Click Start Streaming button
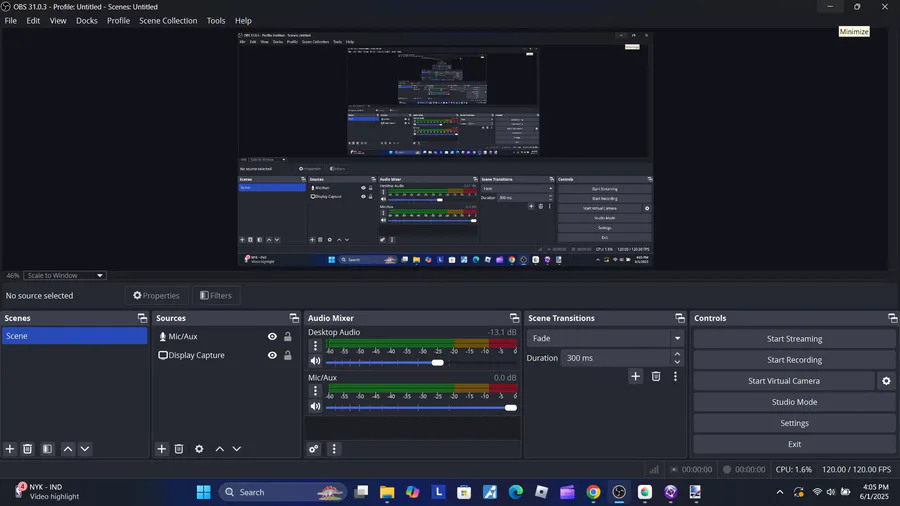This screenshot has width=900, height=506. click(794, 339)
